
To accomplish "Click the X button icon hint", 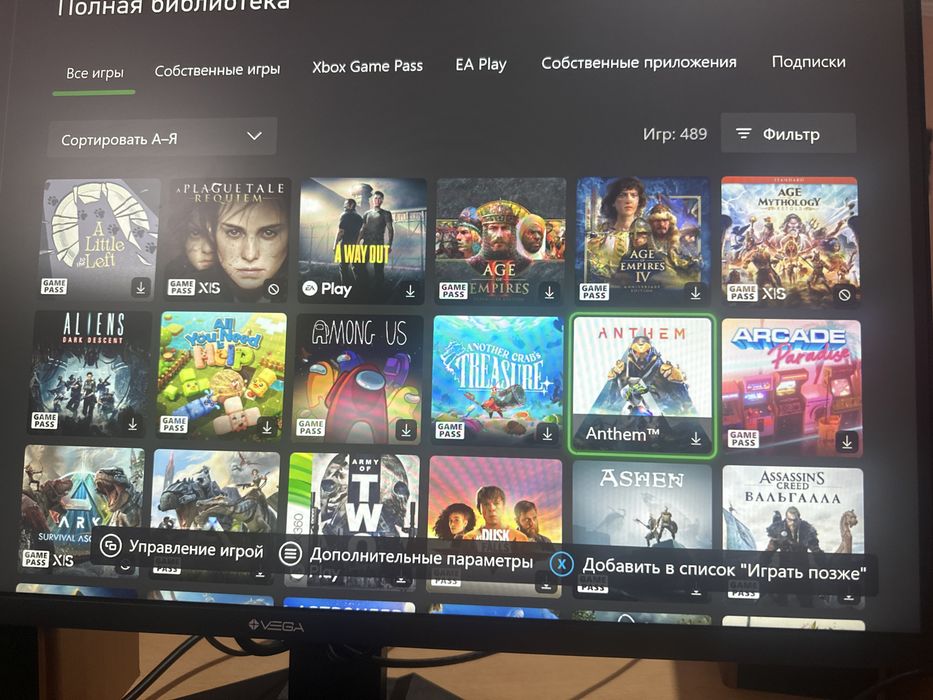I will (x=561, y=563).
